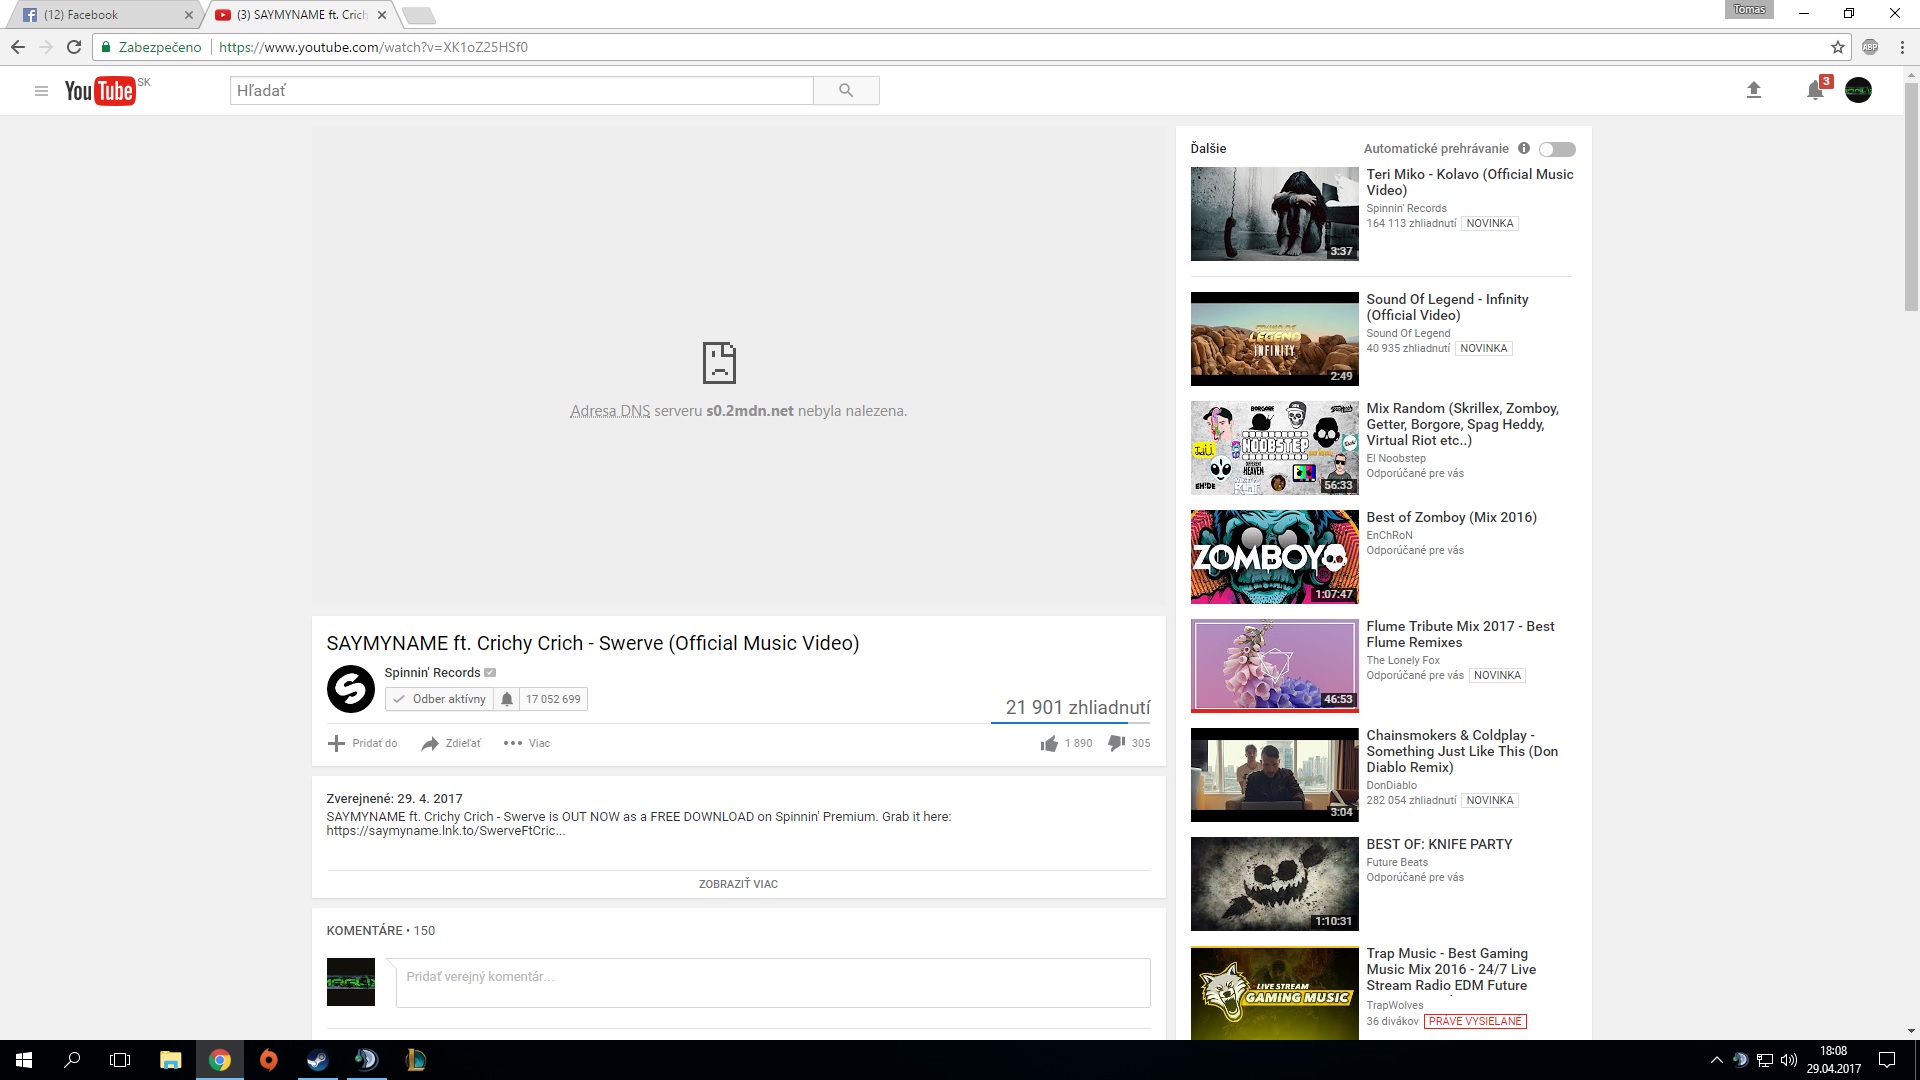Click the subscription notification bell
This screenshot has width=1920, height=1080.
pyautogui.click(x=507, y=699)
